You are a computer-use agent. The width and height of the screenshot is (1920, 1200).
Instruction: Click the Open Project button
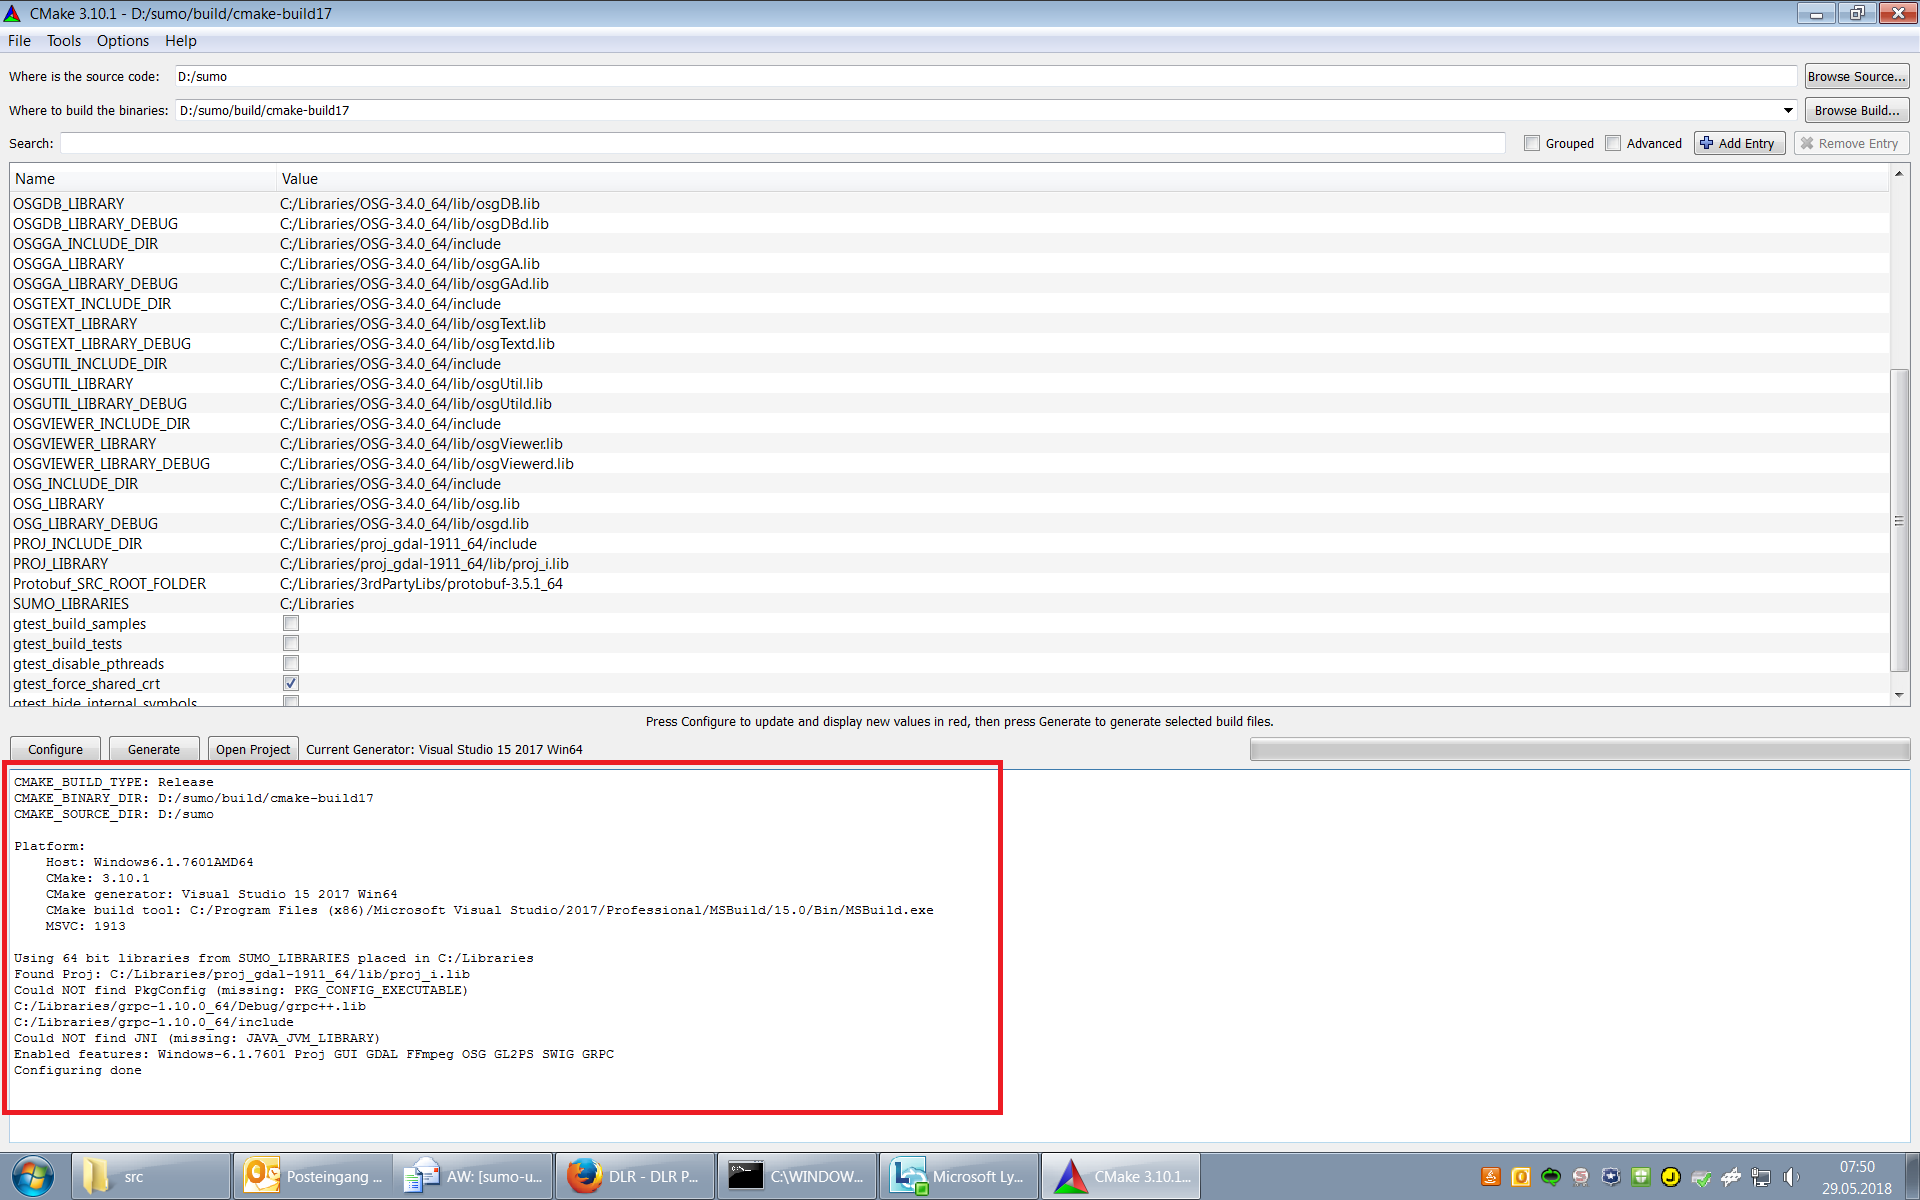pyautogui.click(x=253, y=749)
